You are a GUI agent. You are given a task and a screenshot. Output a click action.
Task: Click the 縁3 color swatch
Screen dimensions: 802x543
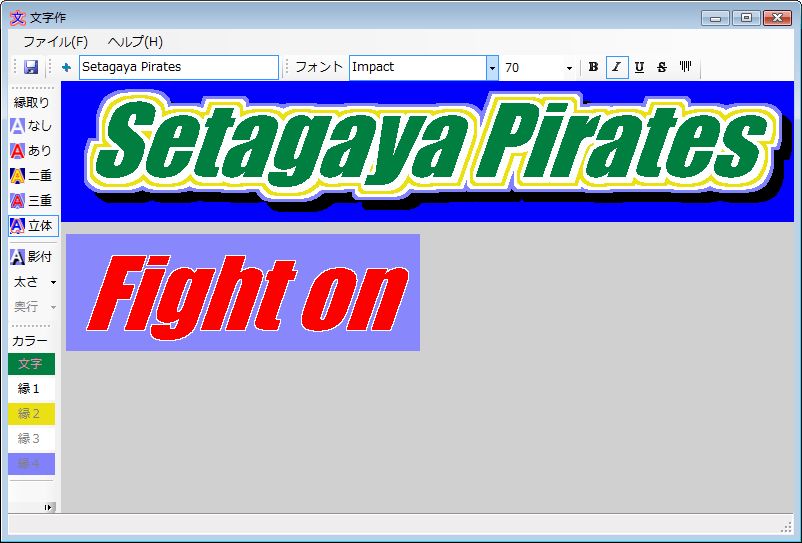31,438
